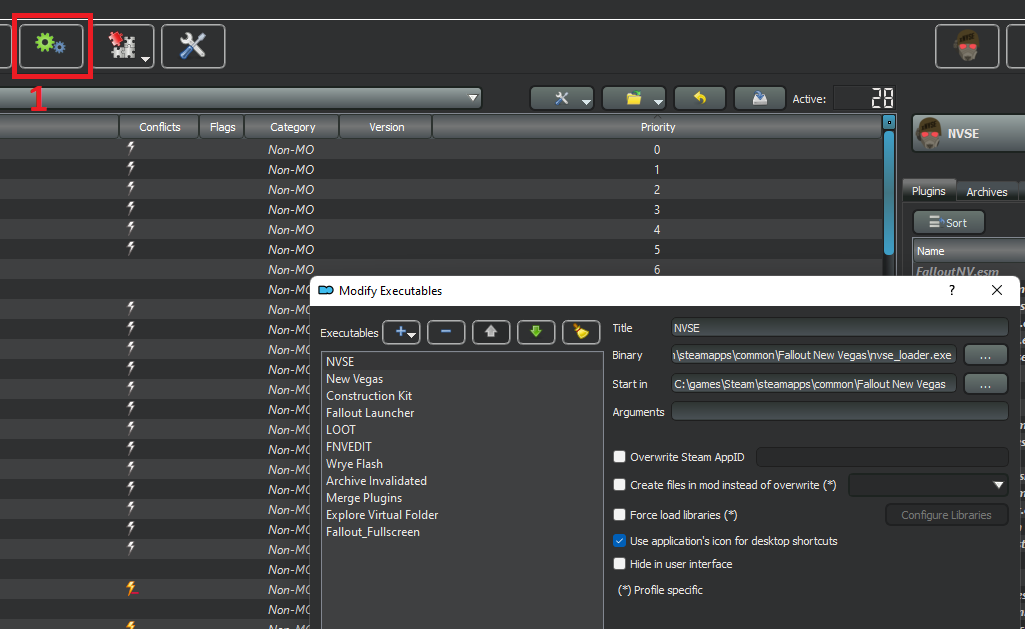This screenshot has width=1025, height=629.
Task: Click the broom reset executables button
Action: pyautogui.click(x=581, y=332)
